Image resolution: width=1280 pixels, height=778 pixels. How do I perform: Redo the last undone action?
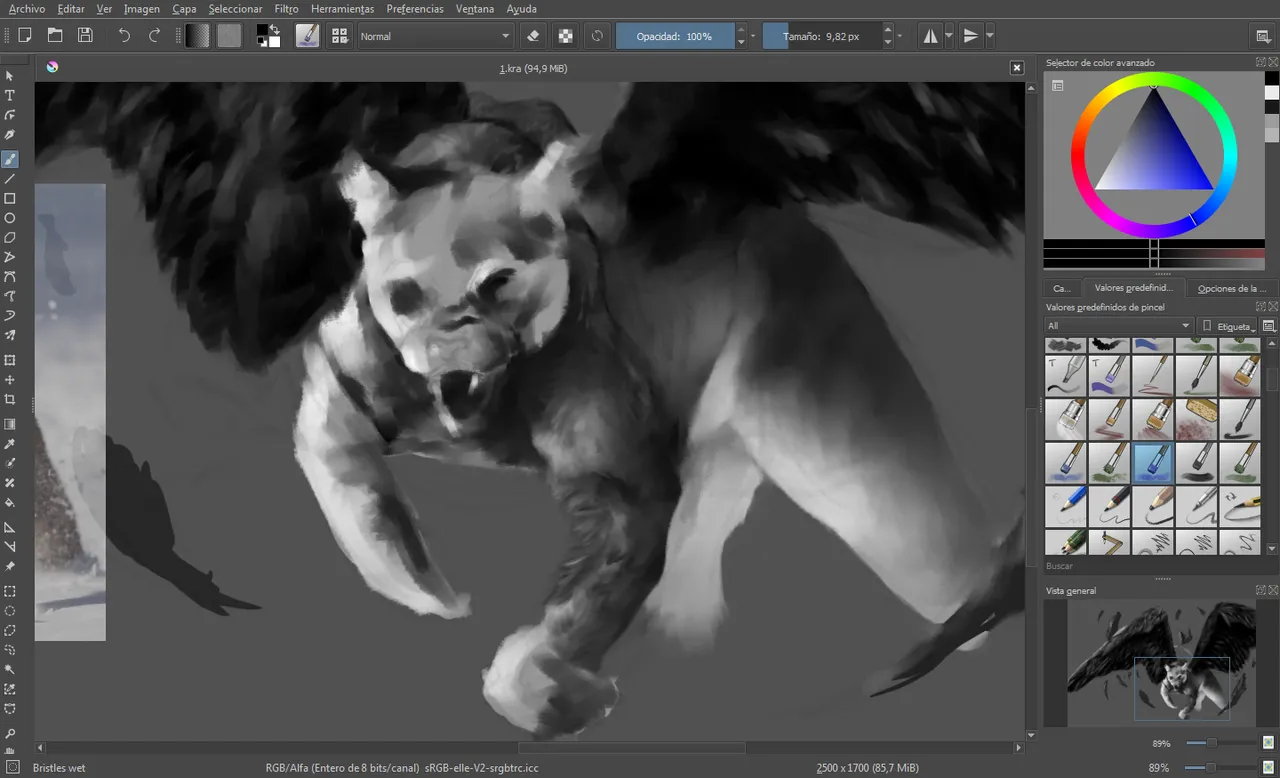(154, 36)
